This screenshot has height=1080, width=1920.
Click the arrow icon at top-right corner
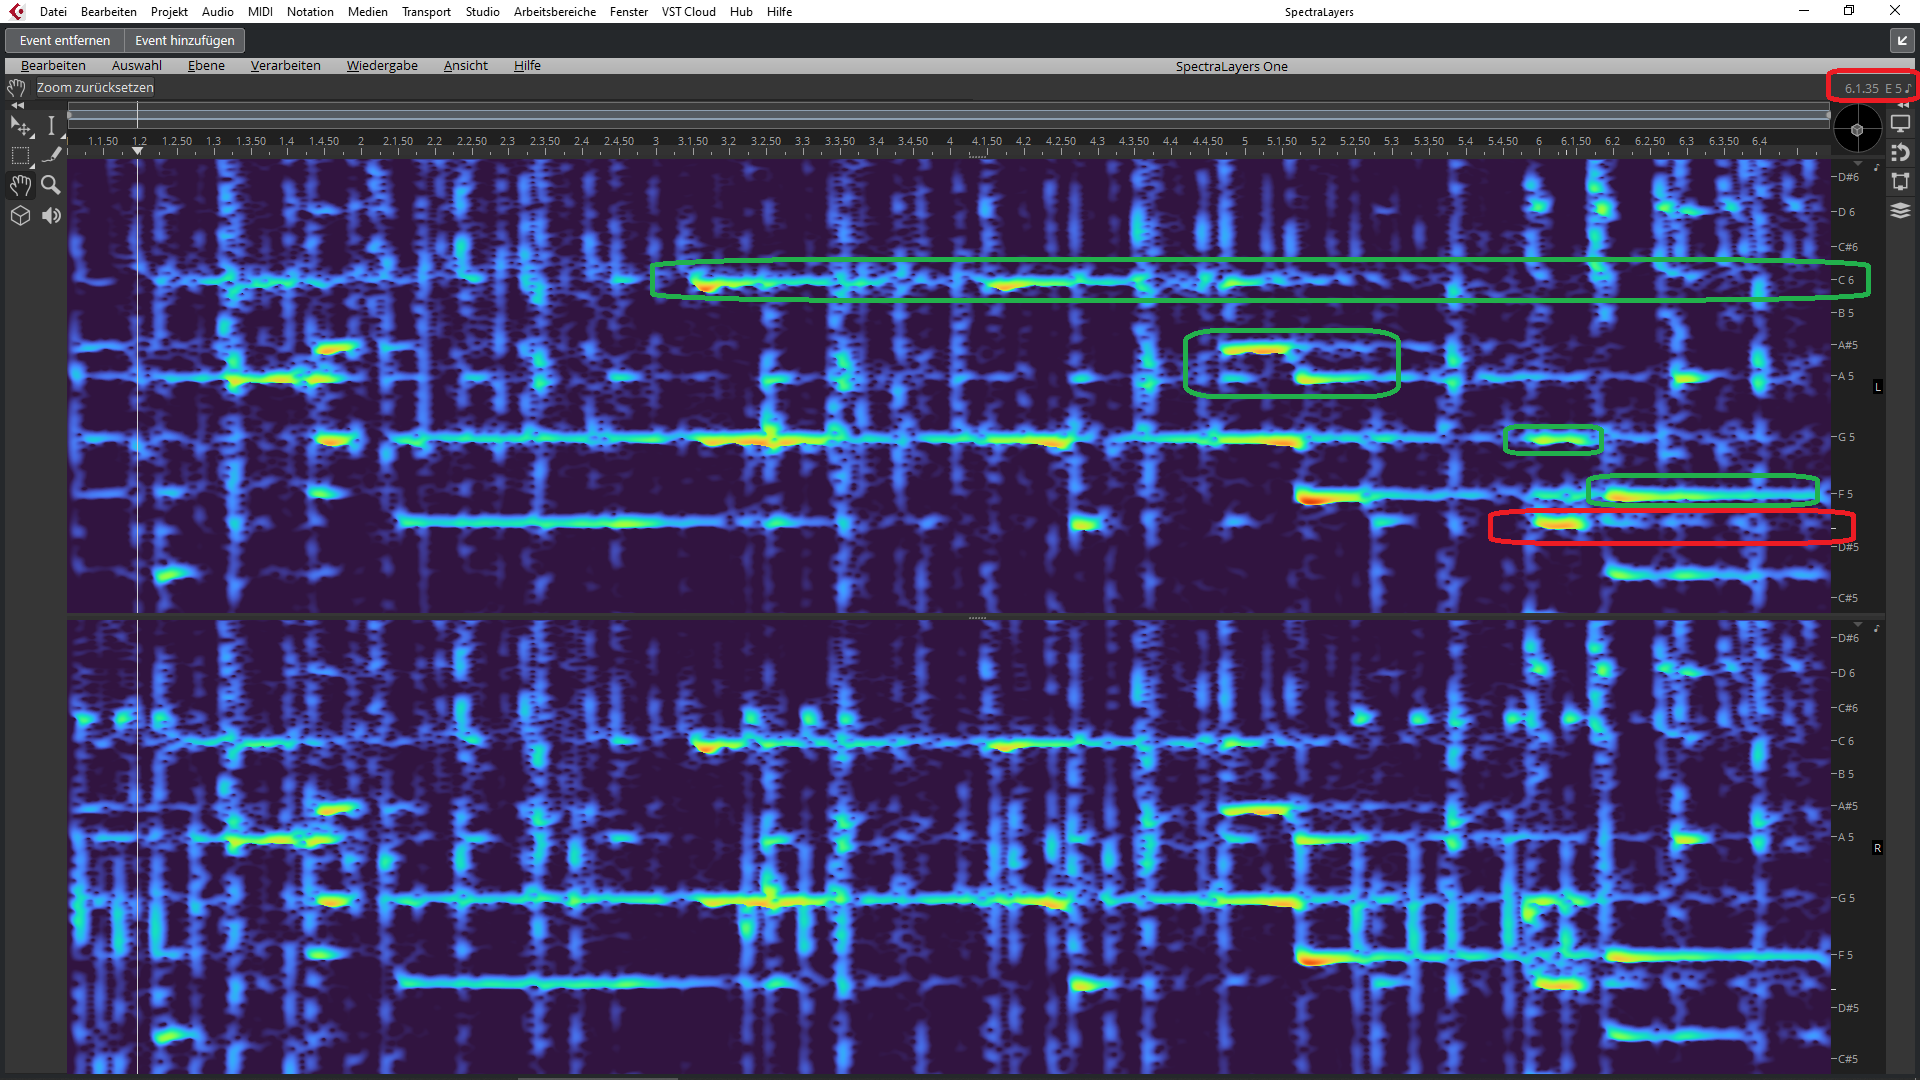click(x=1901, y=40)
